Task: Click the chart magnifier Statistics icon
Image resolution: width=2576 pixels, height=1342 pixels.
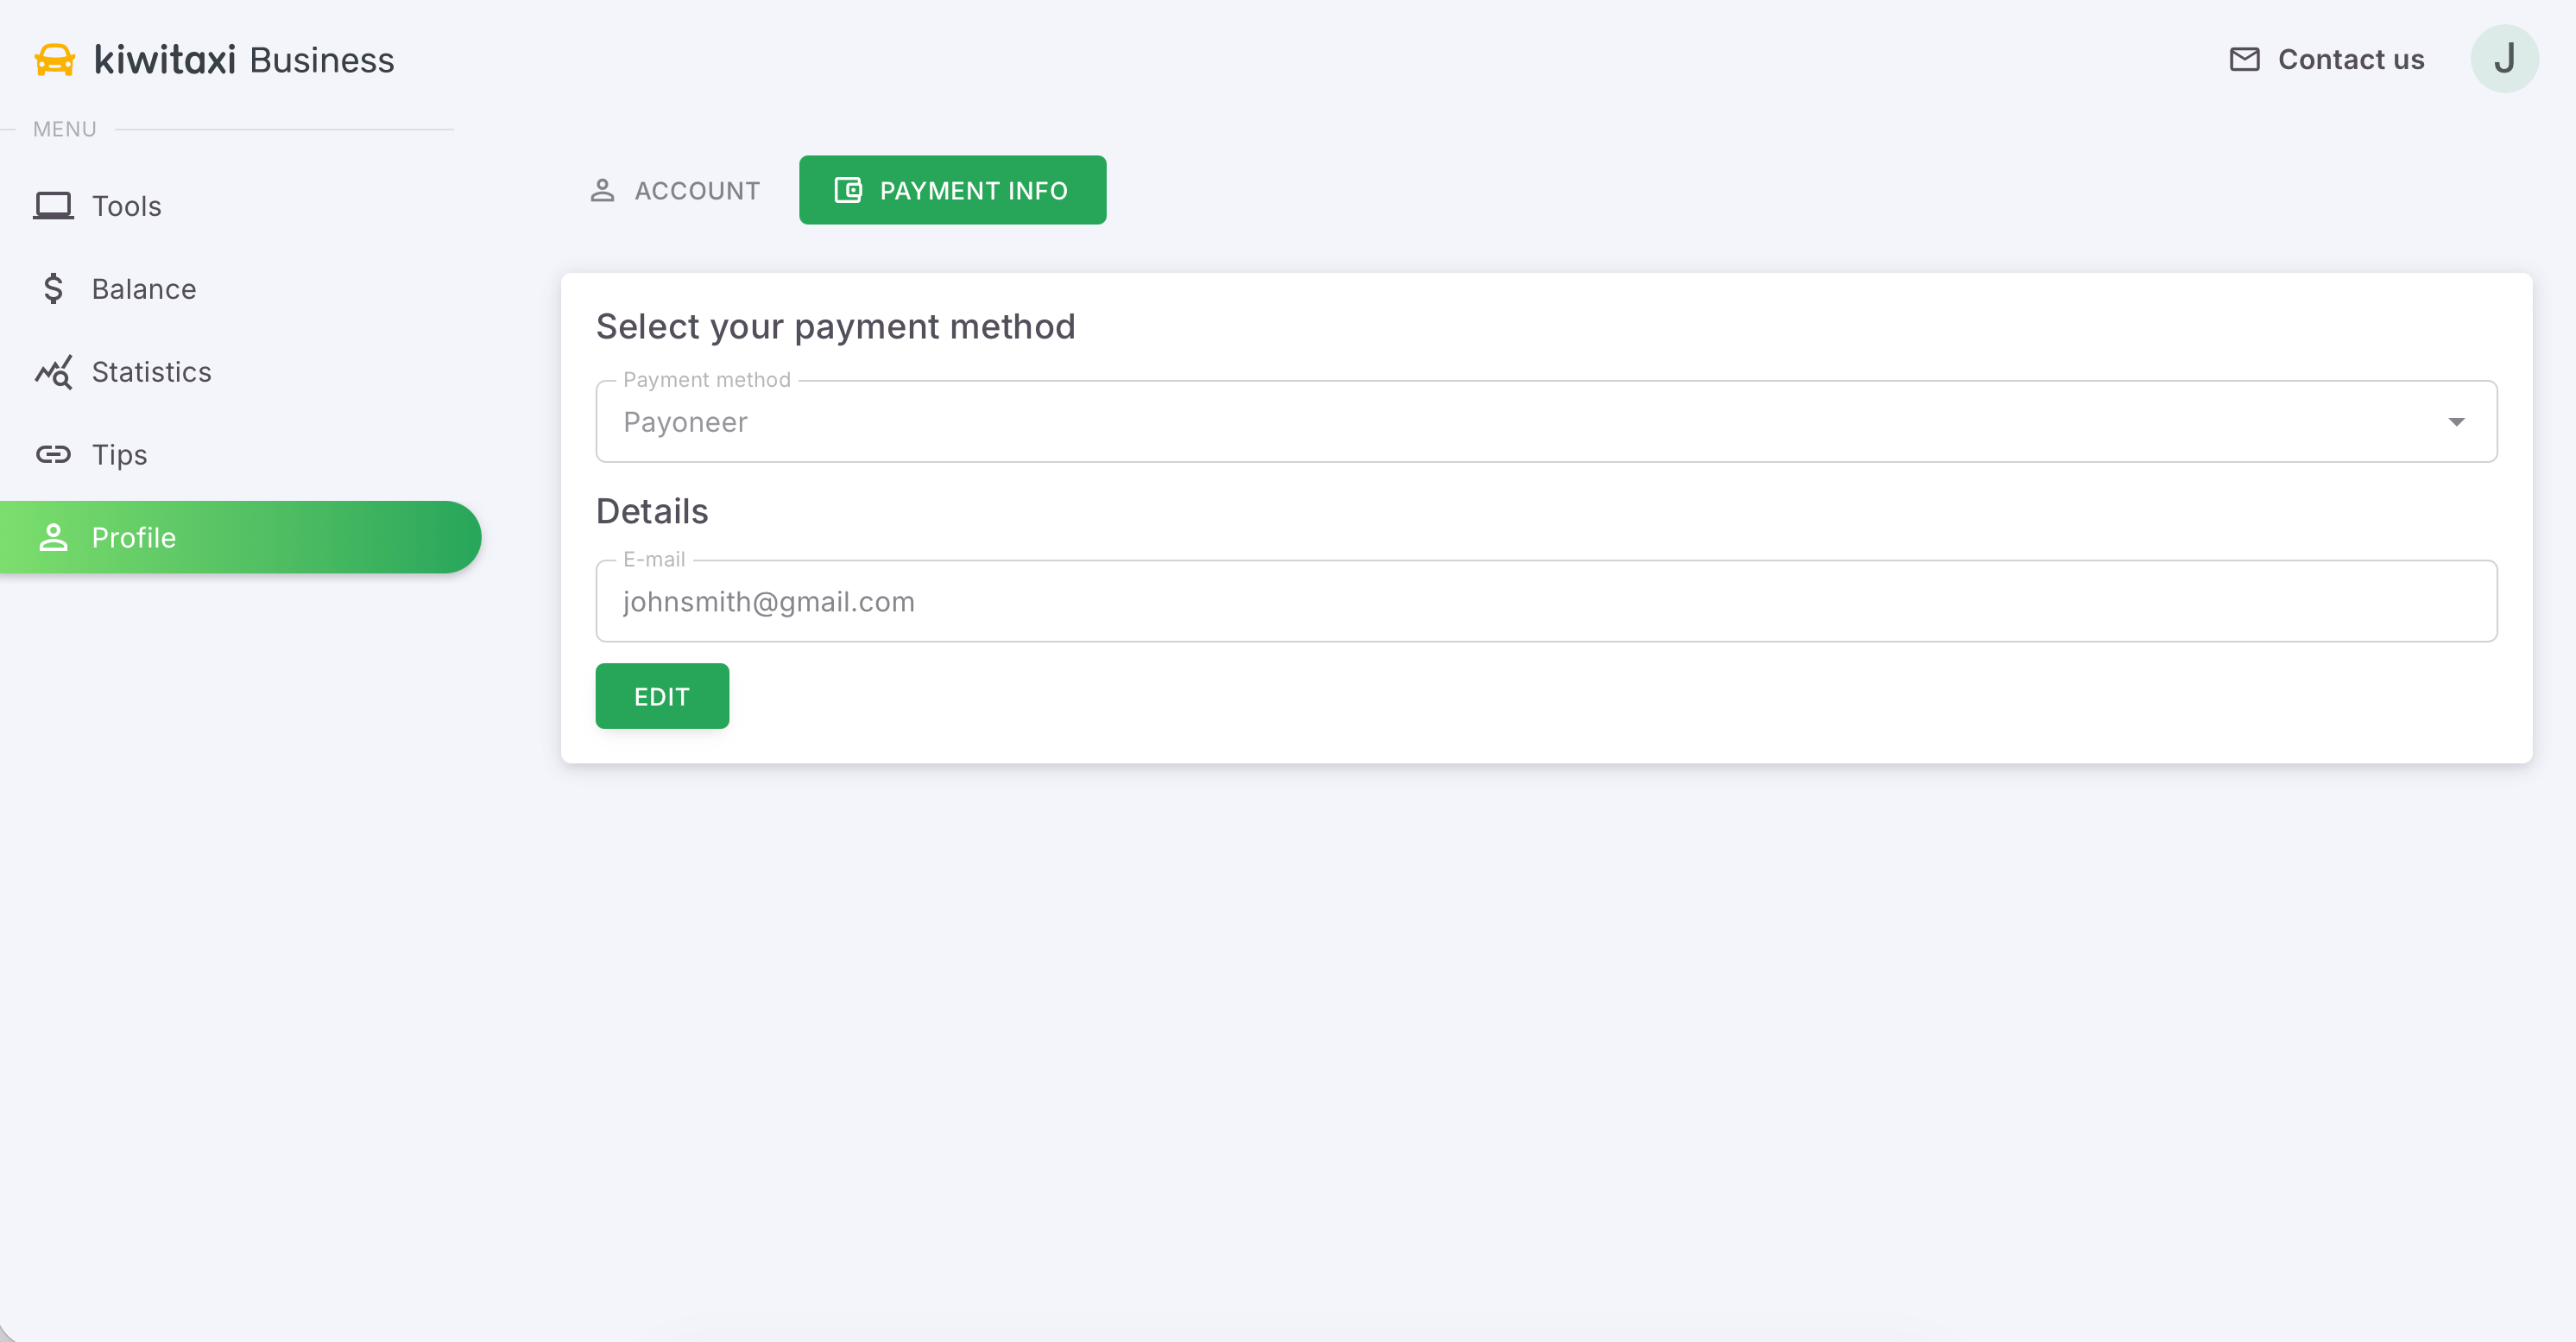Action: click(x=53, y=371)
